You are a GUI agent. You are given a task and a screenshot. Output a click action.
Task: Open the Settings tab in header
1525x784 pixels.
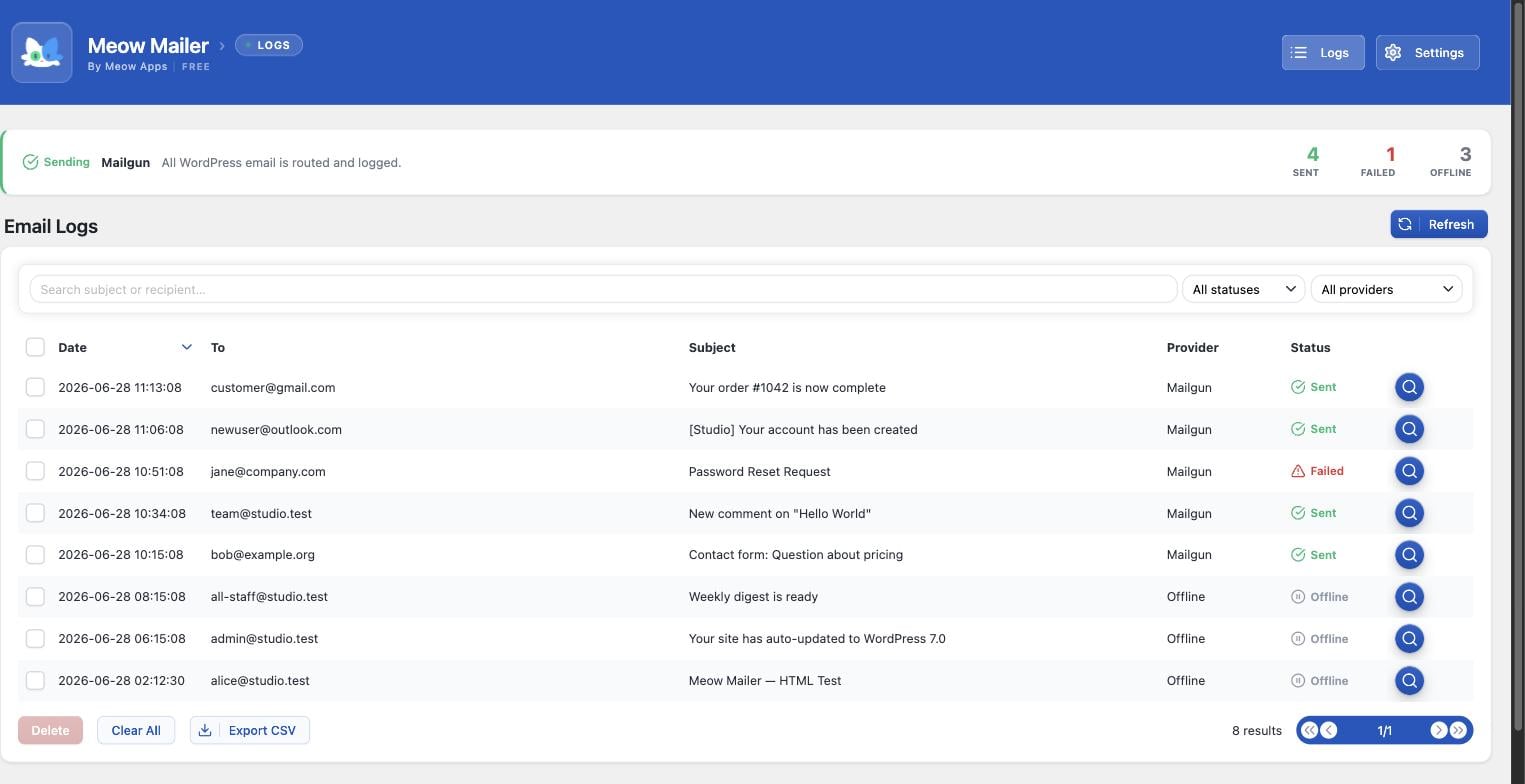coord(1427,53)
